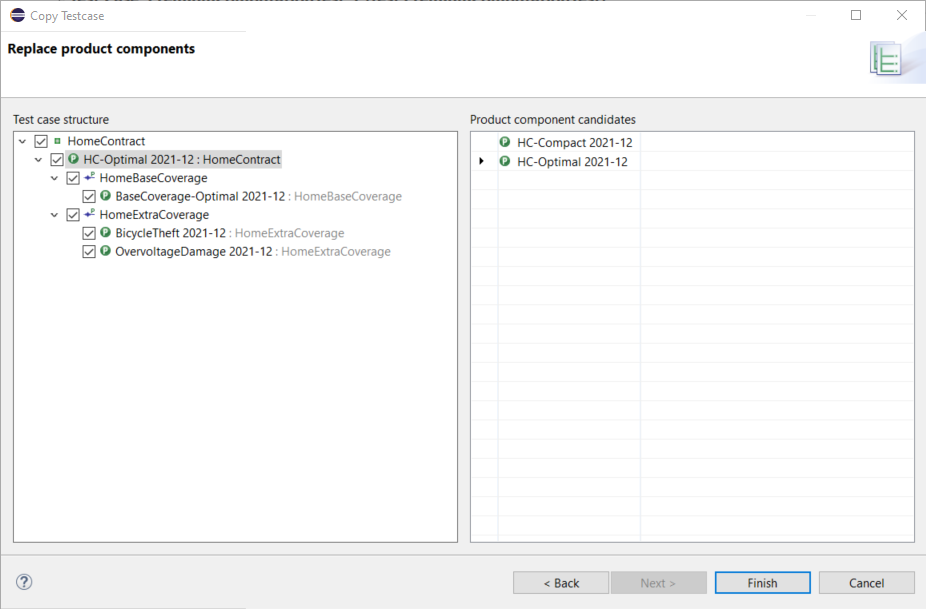Go back with the Back button

pyautogui.click(x=560, y=582)
